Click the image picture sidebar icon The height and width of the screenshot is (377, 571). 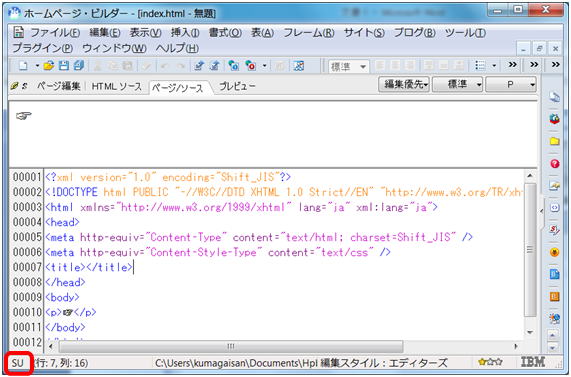[x=554, y=186]
